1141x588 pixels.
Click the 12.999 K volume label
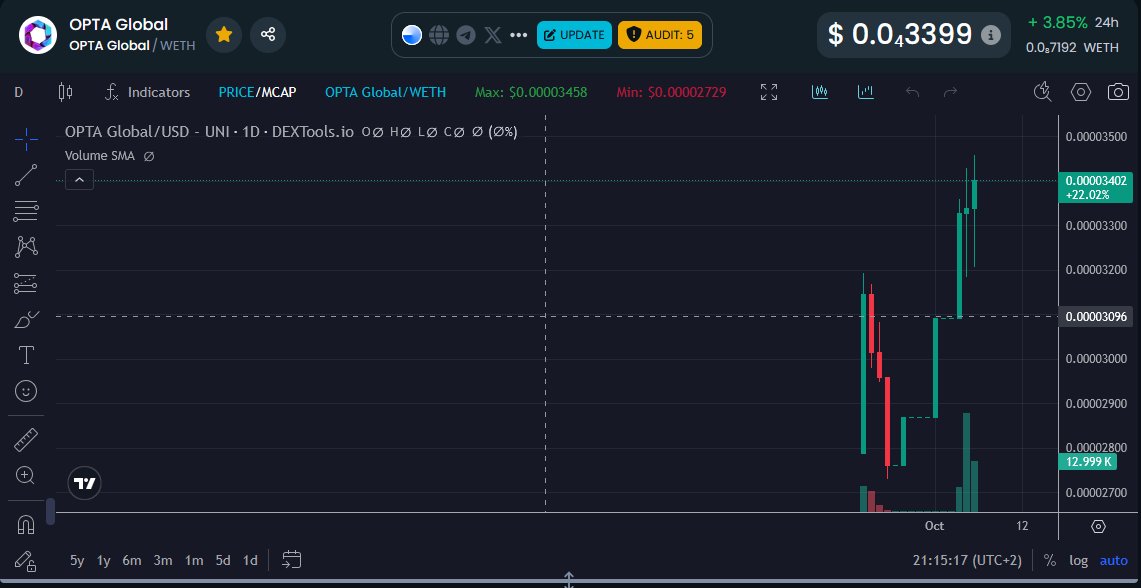click(x=1089, y=461)
